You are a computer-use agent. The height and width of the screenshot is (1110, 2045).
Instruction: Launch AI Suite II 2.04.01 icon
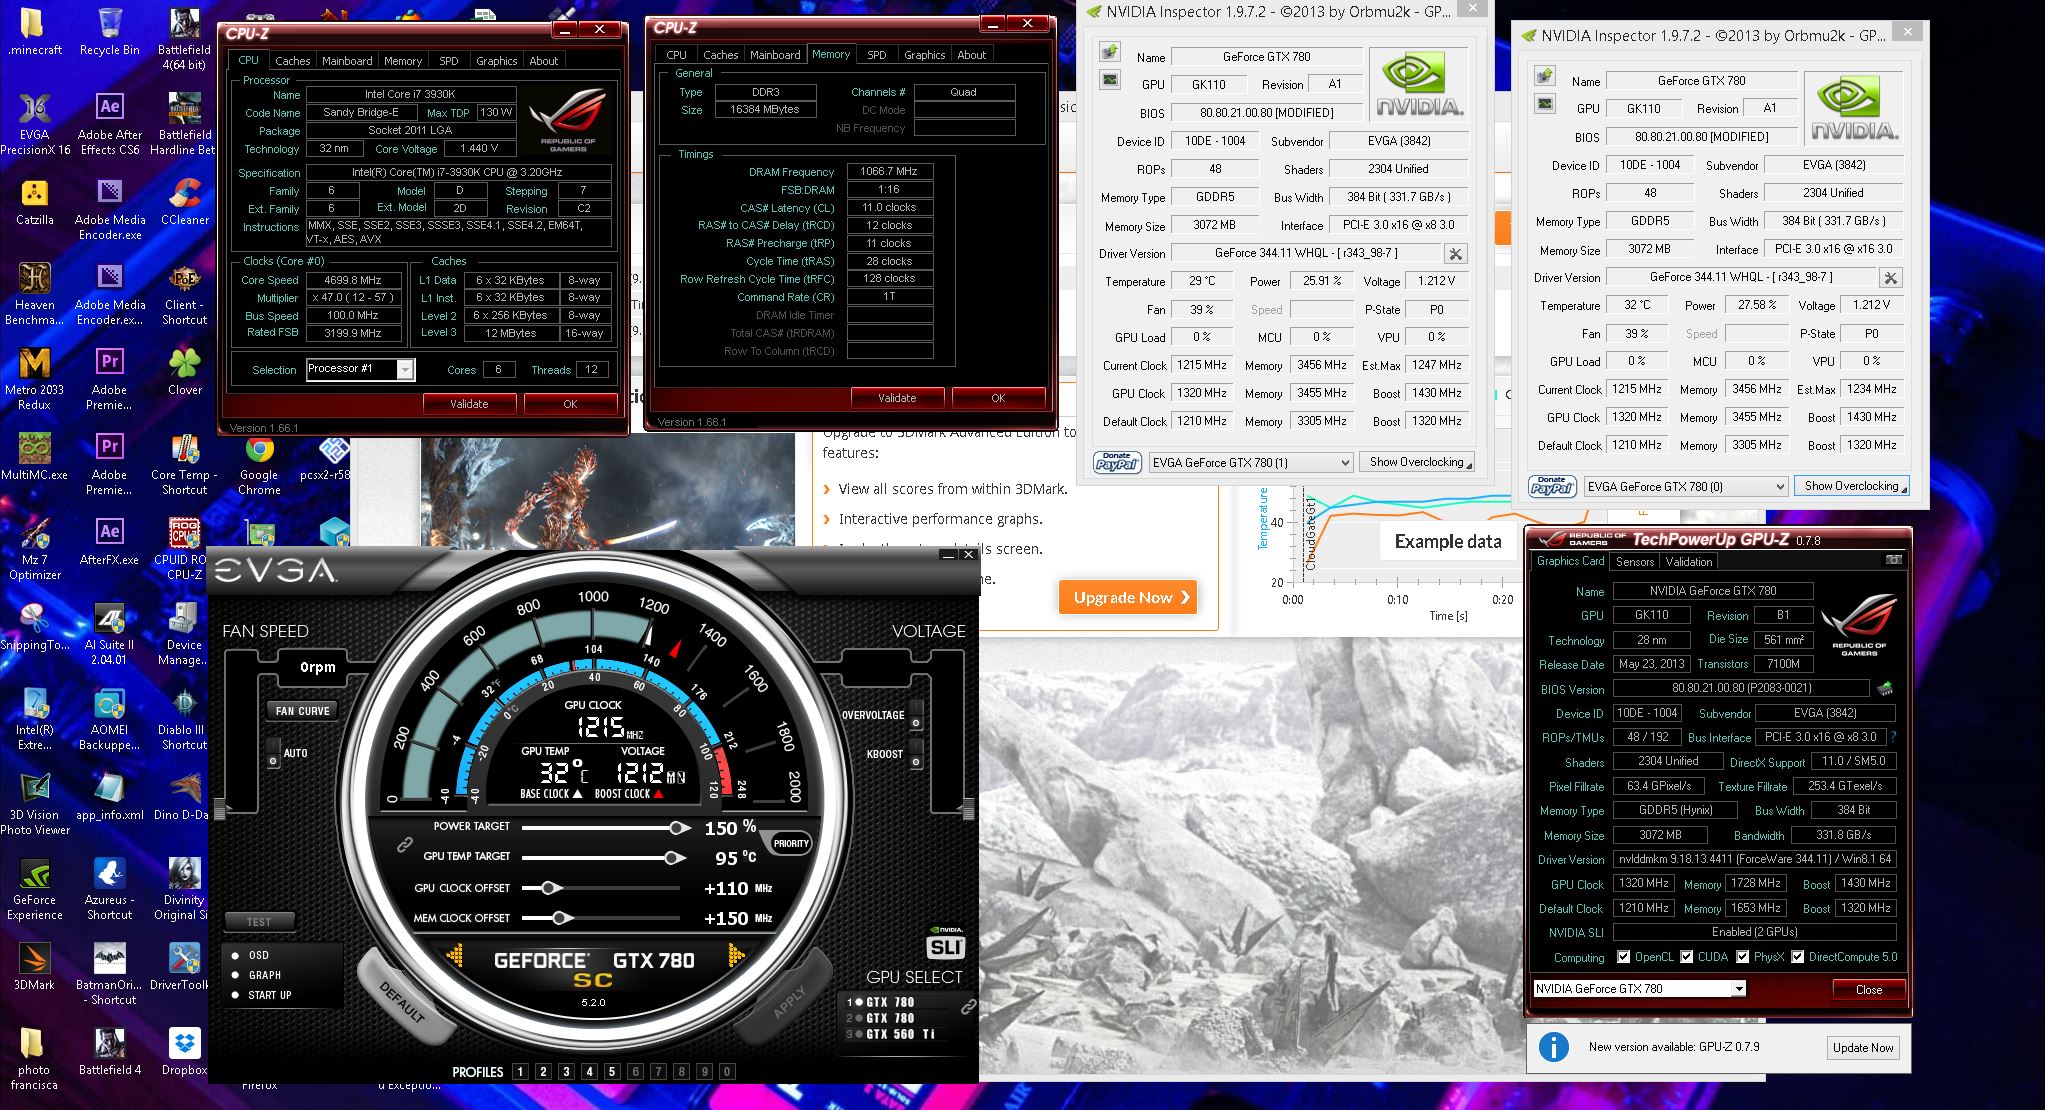pyautogui.click(x=109, y=634)
